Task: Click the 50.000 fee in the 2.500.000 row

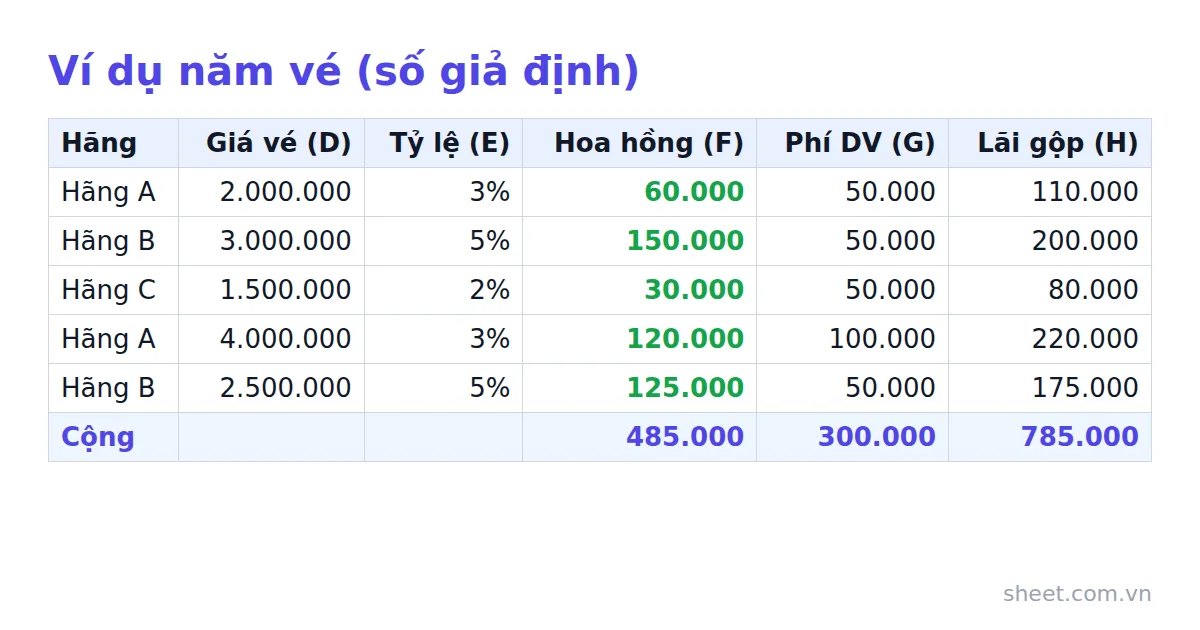Action: [x=853, y=388]
